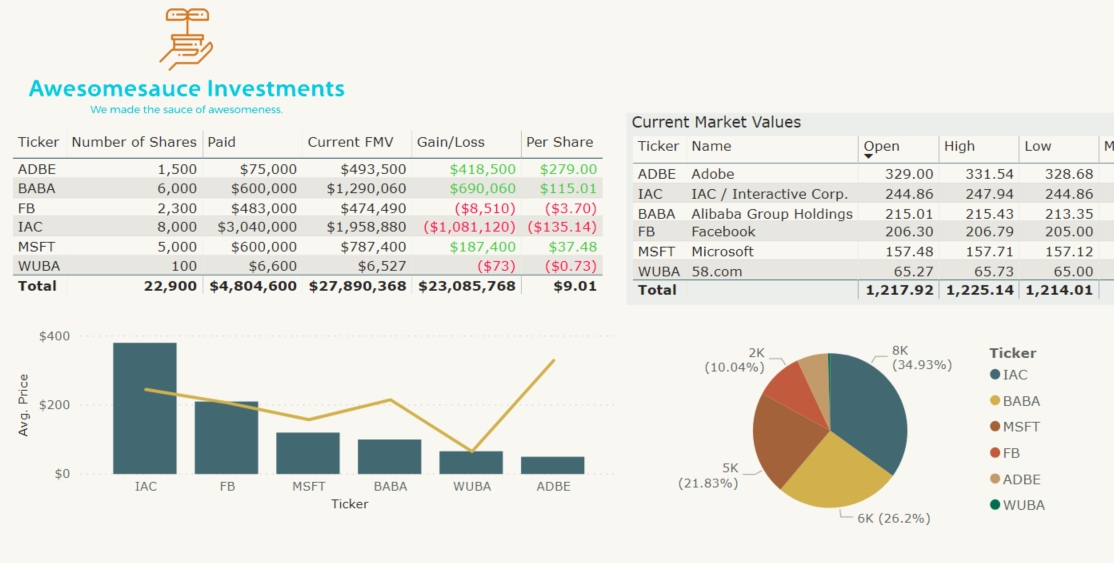The image size is (1114, 563).
Task: Sort by Per Share column header
Action: tap(560, 142)
